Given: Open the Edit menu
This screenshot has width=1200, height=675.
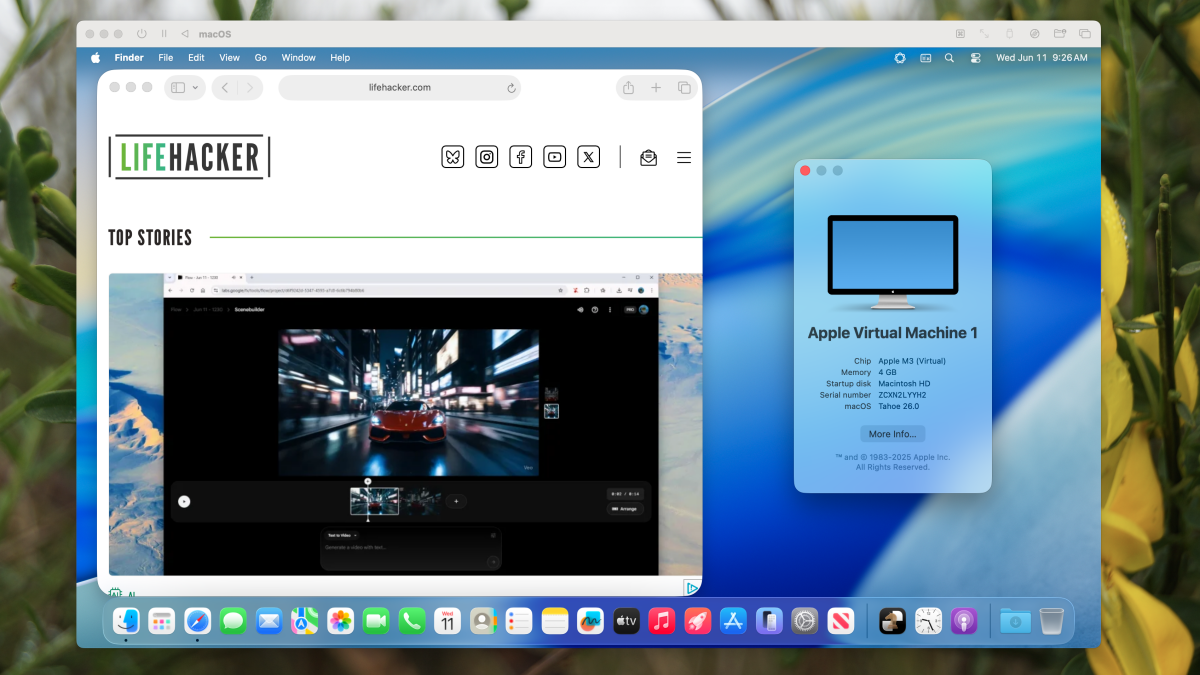Looking at the screenshot, I should click(x=196, y=58).
